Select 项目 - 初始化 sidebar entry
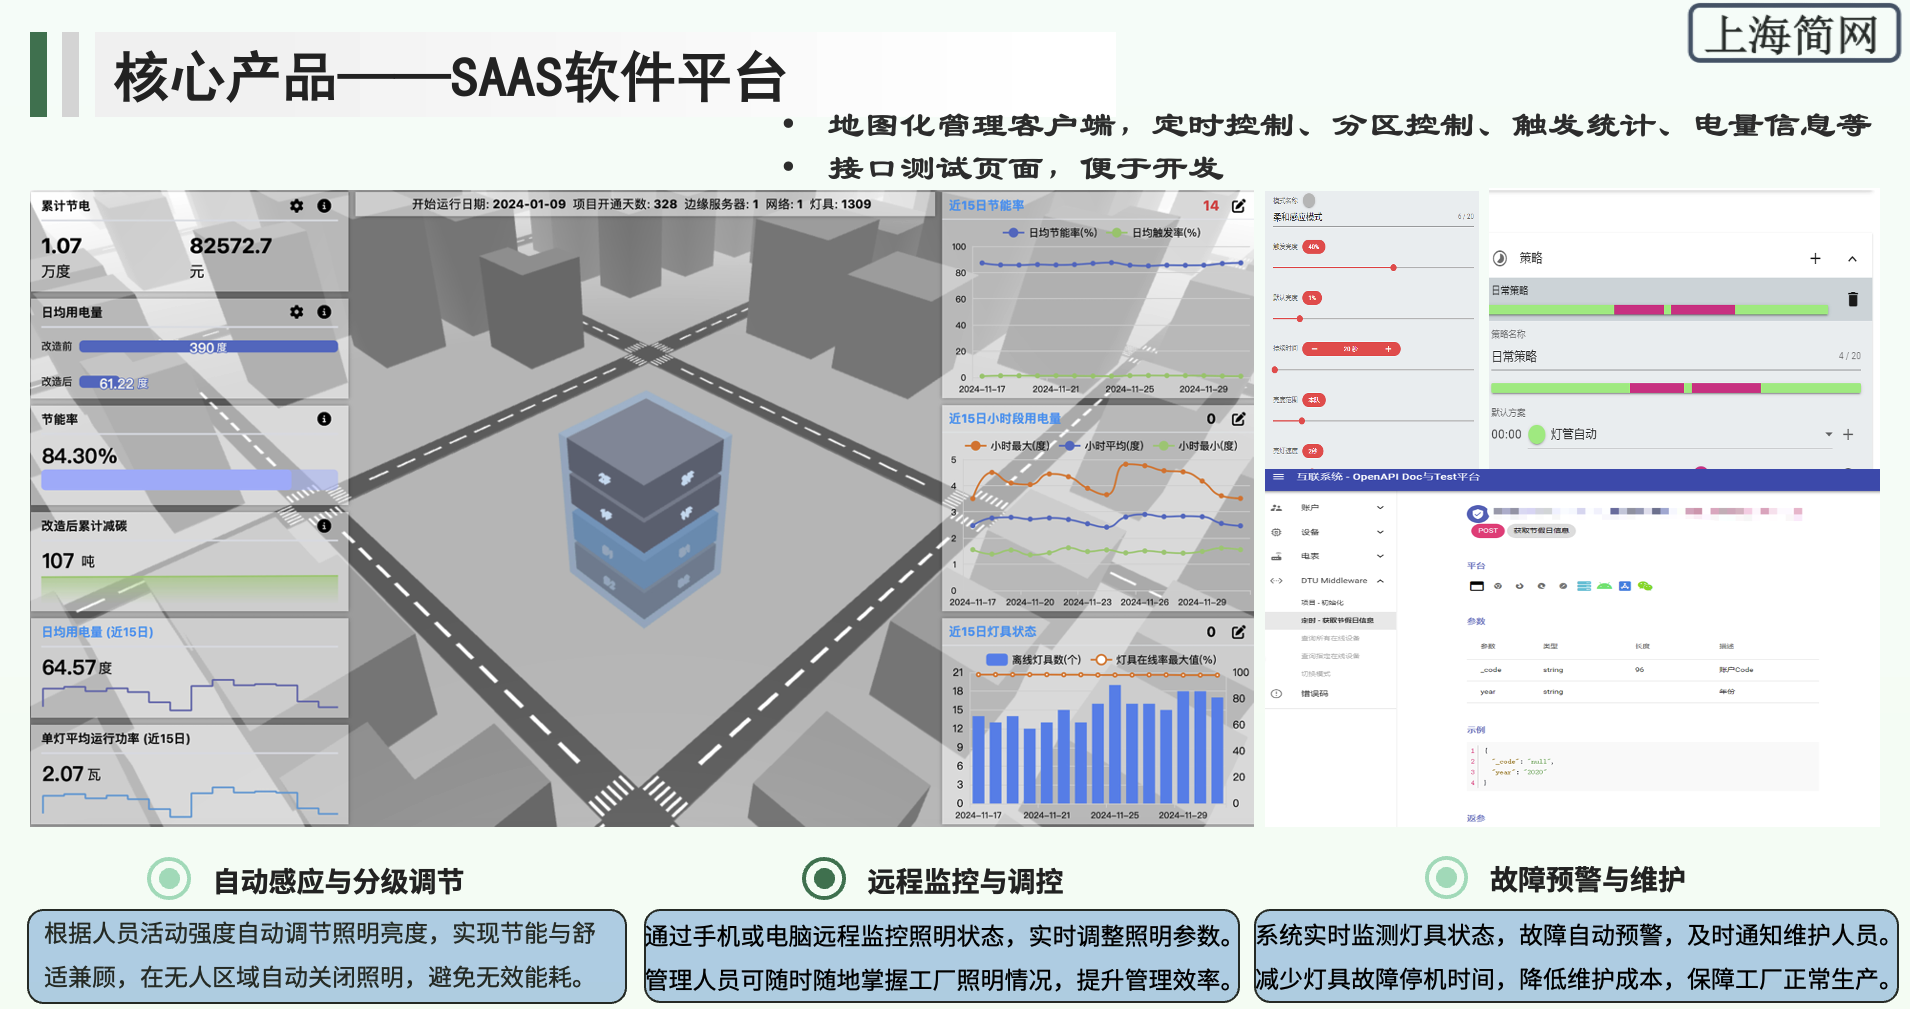This screenshot has width=1910, height=1009. point(1322,603)
